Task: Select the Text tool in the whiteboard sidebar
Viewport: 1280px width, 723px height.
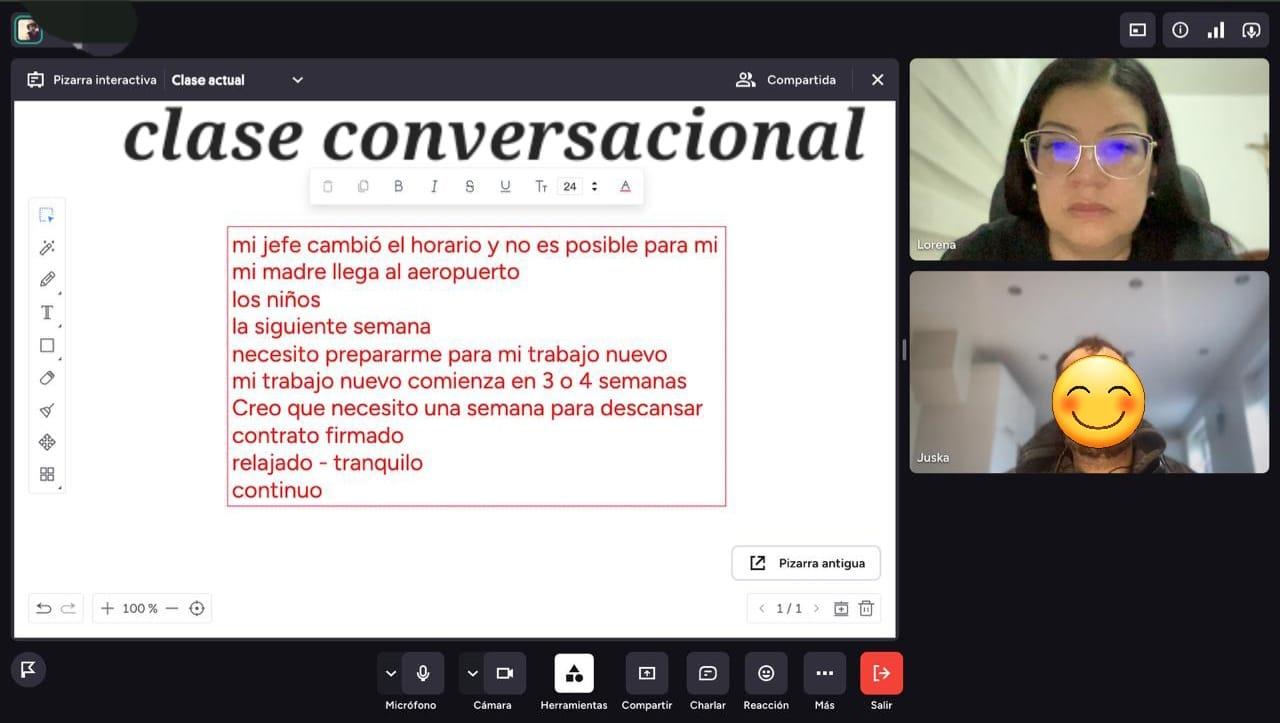Action: pyautogui.click(x=47, y=313)
